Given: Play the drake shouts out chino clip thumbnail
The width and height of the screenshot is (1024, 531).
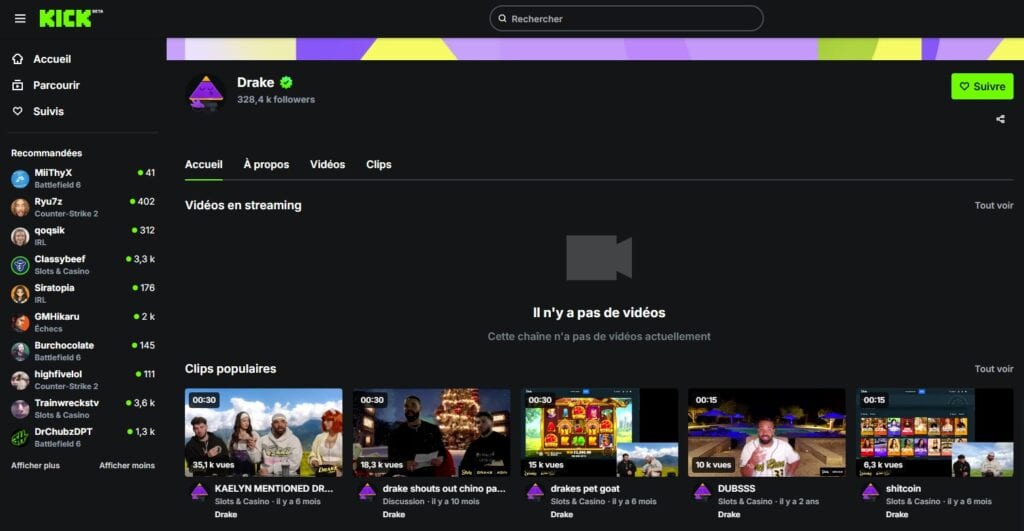Looking at the screenshot, I should click(x=432, y=432).
